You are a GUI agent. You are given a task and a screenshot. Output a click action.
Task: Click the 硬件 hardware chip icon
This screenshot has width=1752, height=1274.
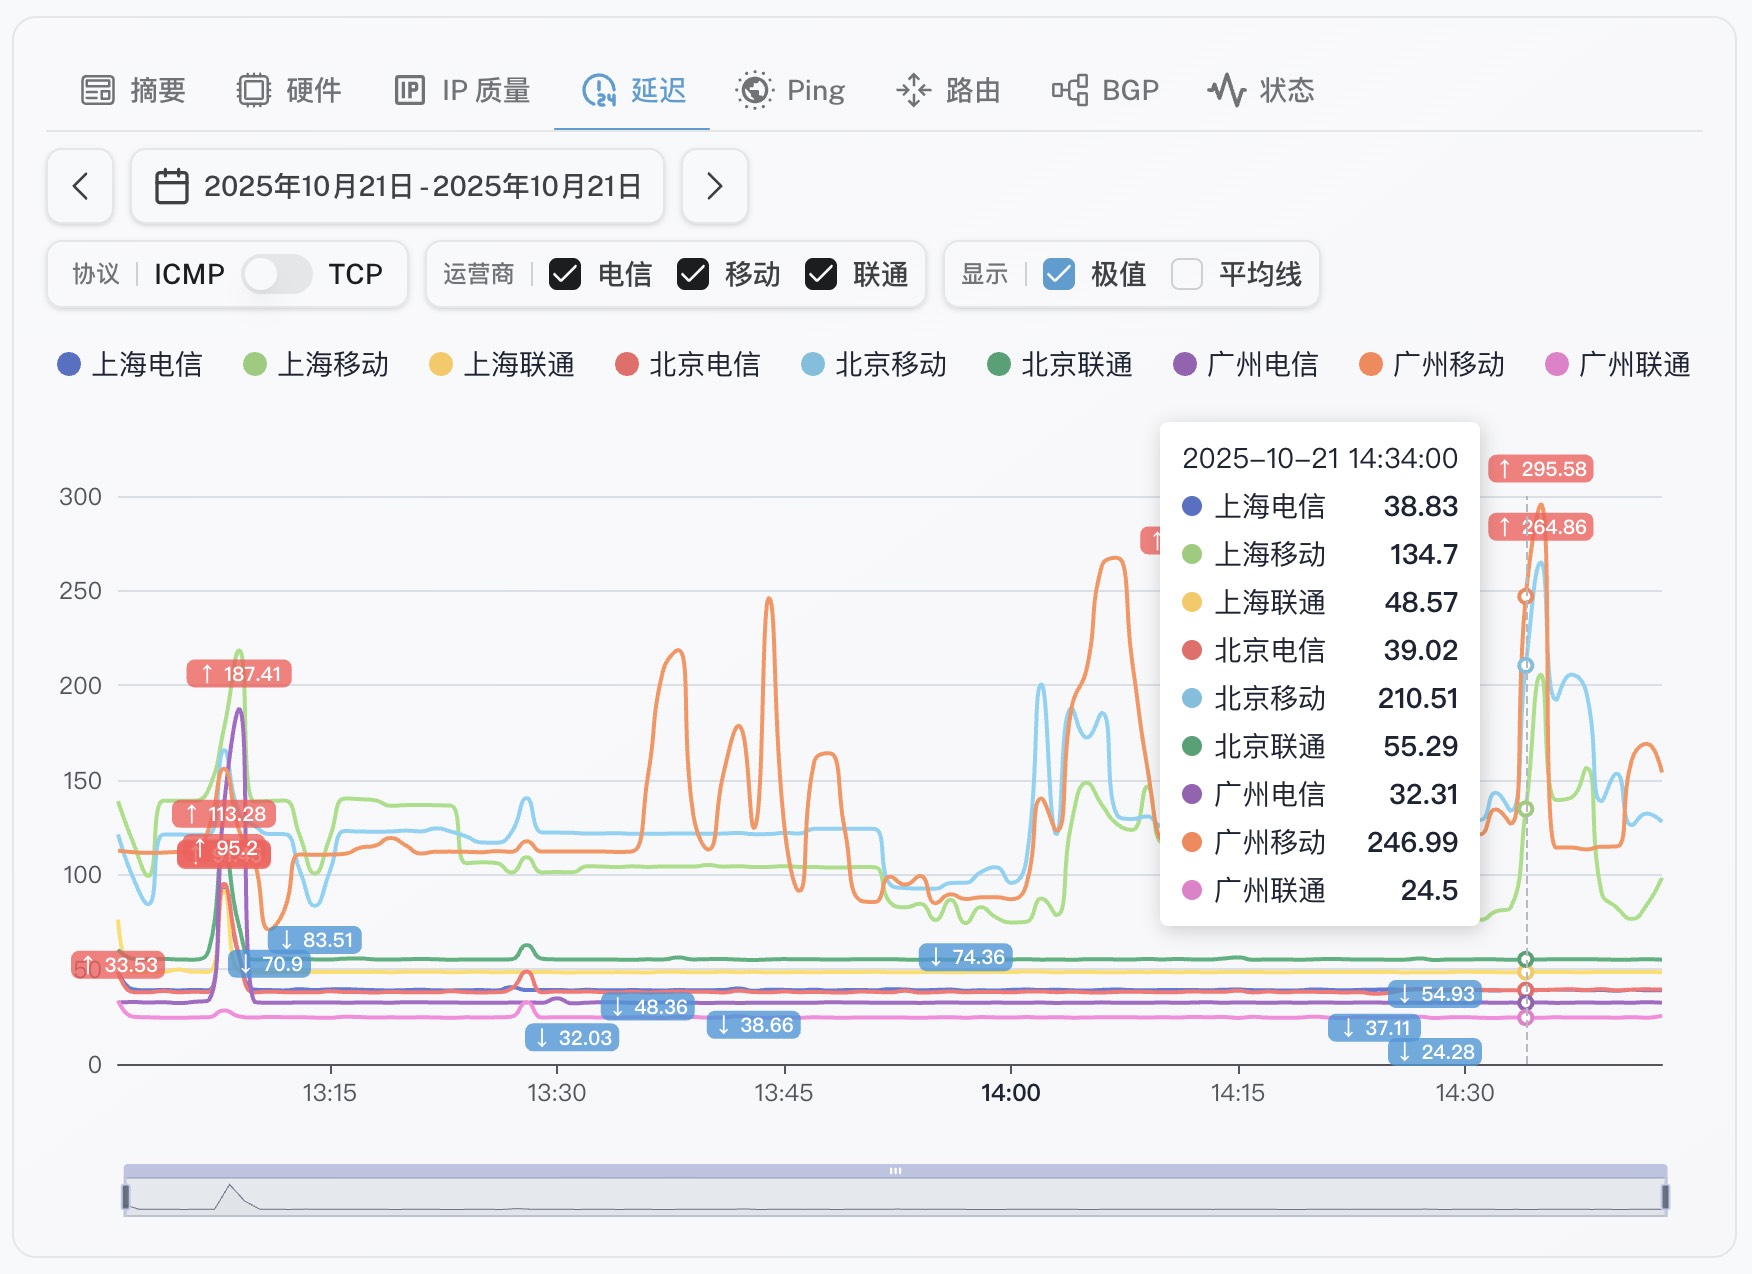coord(254,90)
